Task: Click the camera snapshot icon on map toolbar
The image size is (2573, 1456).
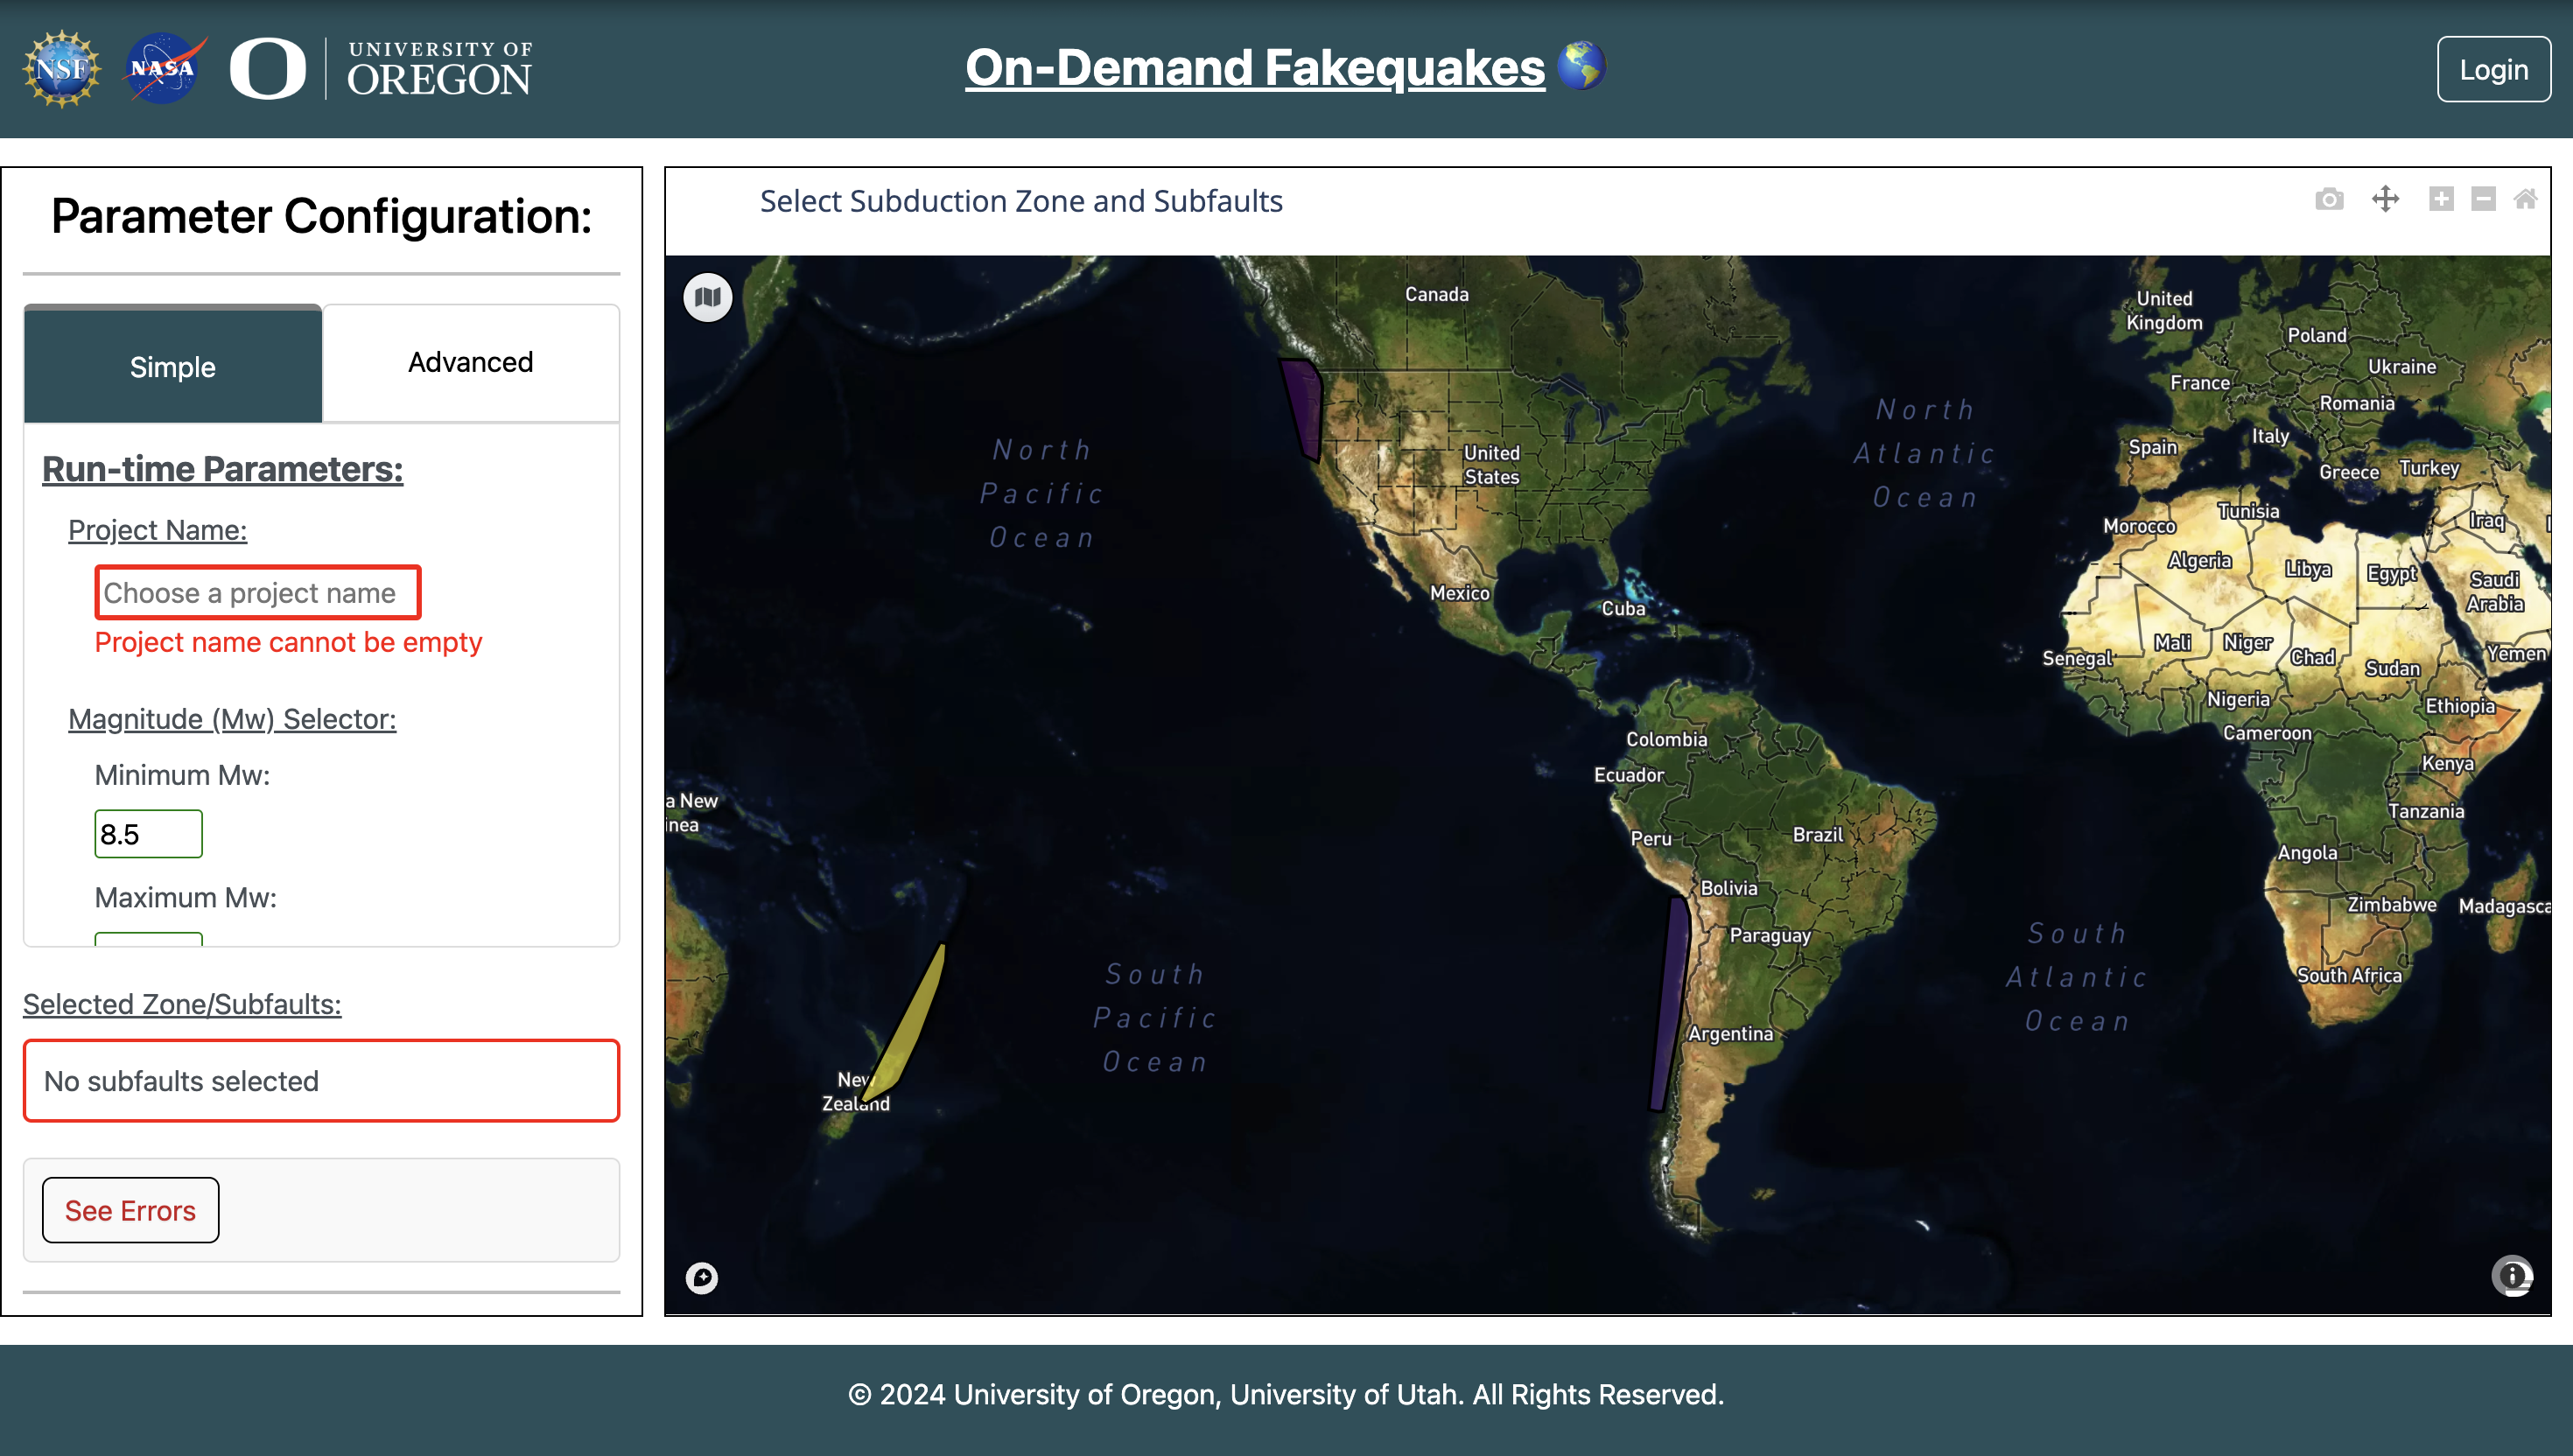Action: coord(2329,199)
